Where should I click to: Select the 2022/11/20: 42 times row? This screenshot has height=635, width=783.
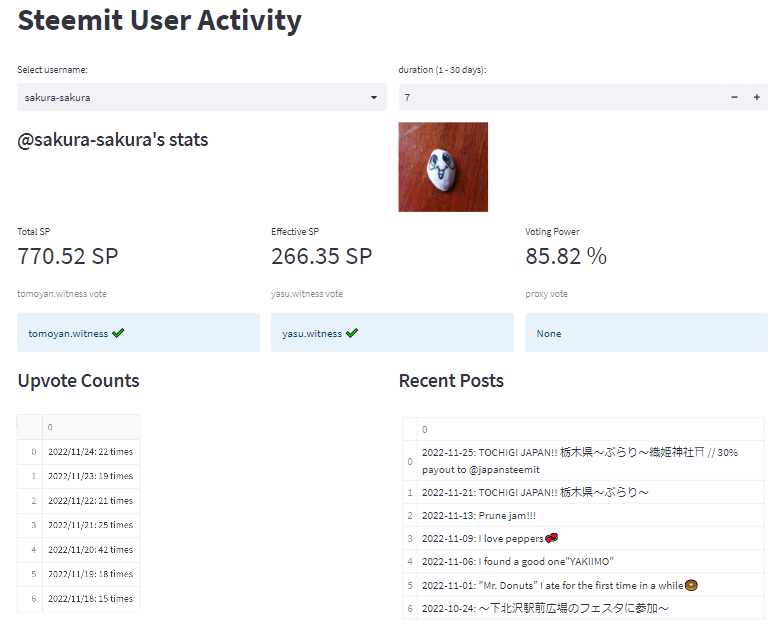(90, 549)
